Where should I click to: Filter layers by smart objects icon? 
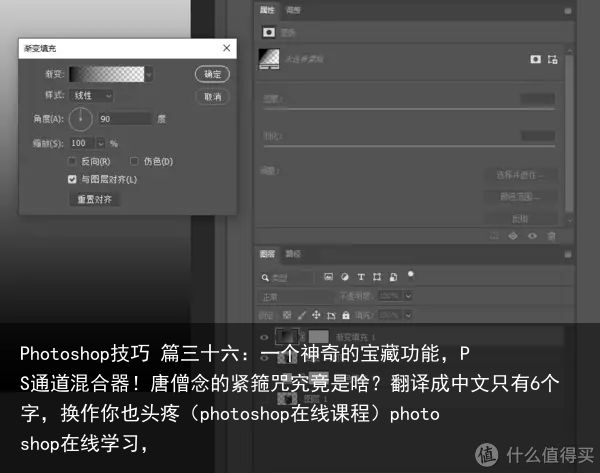click(x=393, y=277)
